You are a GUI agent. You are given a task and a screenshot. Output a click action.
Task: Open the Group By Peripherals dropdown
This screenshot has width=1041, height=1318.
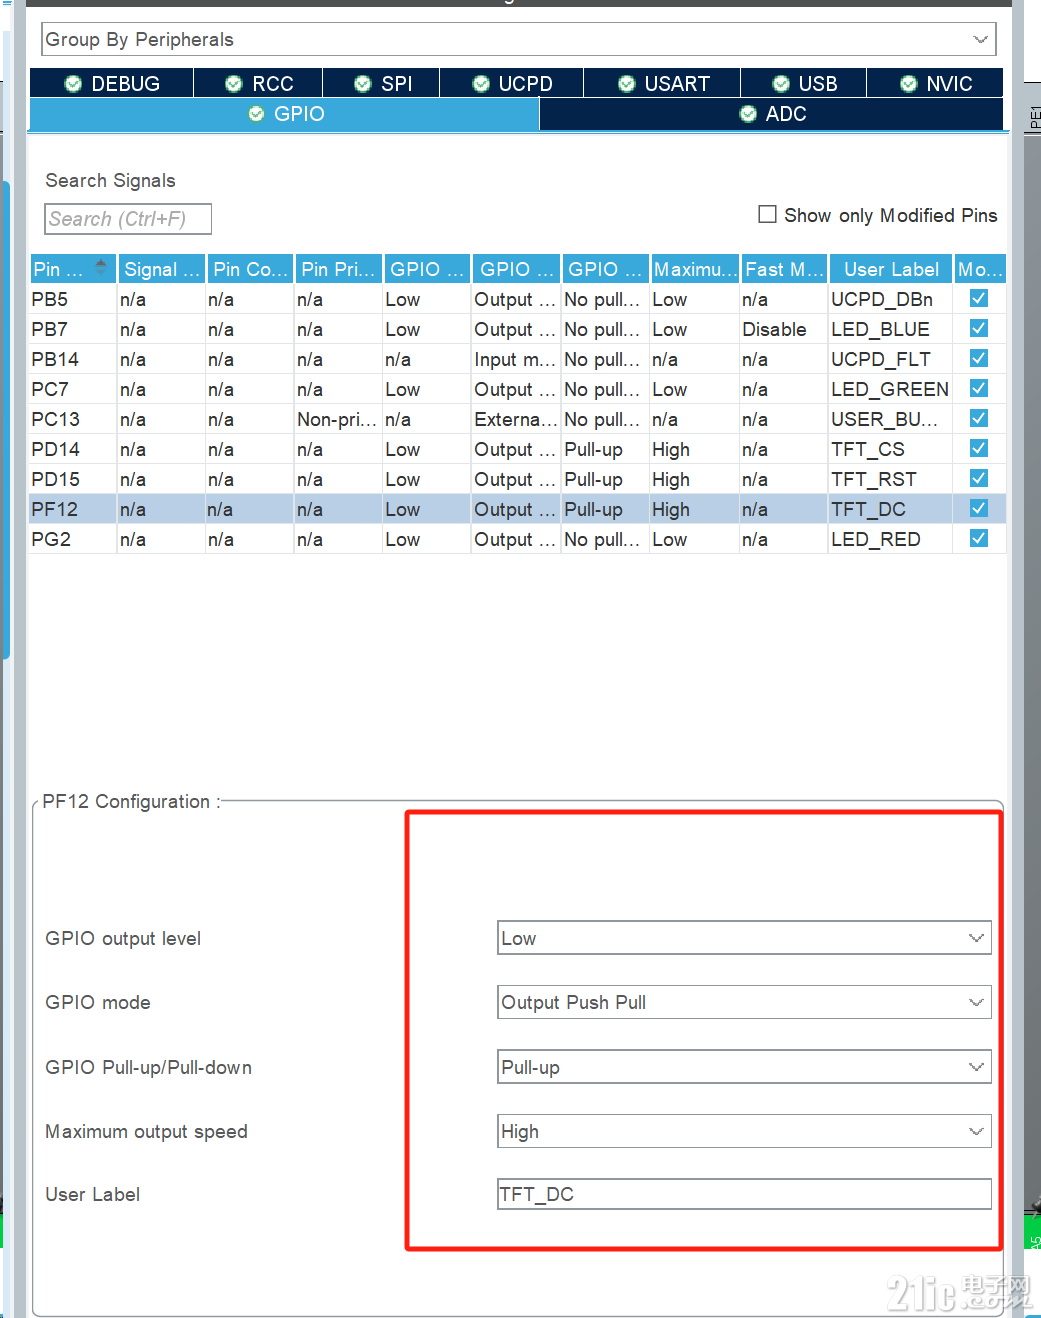point(977,39)
